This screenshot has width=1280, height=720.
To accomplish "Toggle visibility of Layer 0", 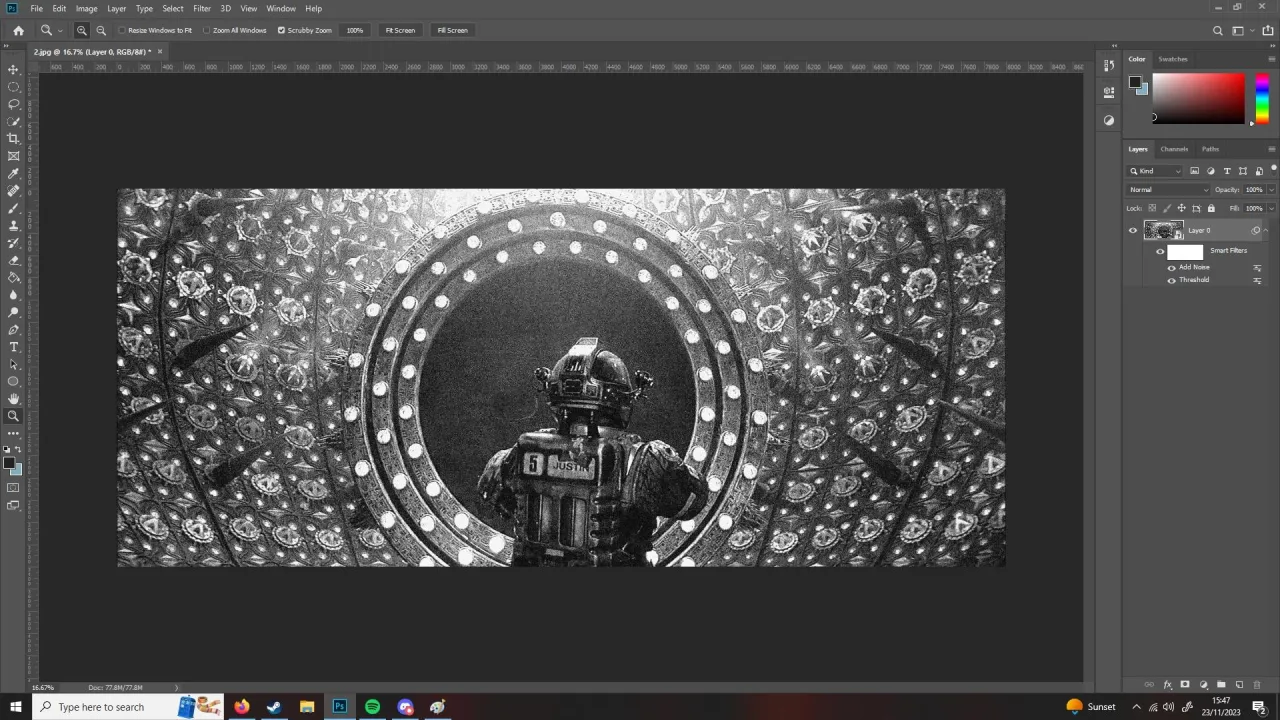I will pos(1133,230).
